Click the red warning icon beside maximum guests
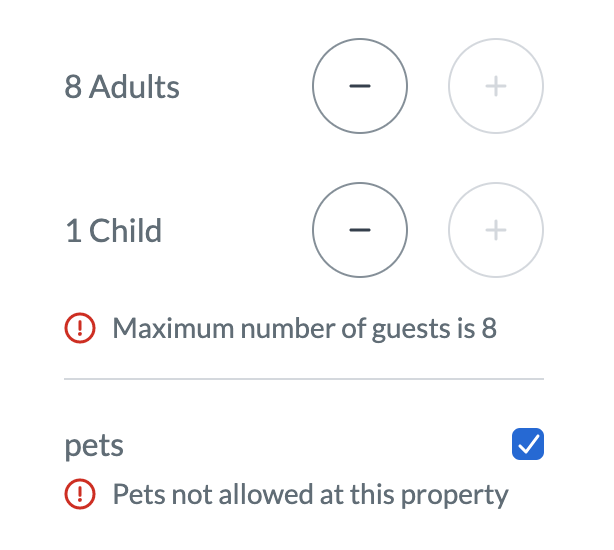614x550 pixels. coord(80,328)
